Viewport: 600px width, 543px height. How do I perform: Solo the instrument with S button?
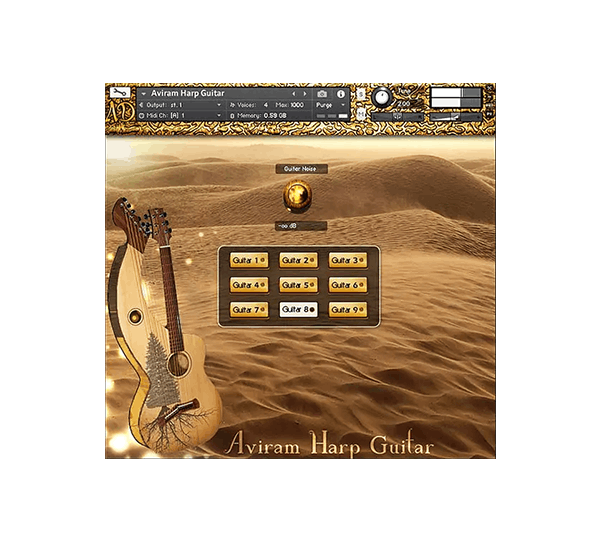(x=361, y=94)
